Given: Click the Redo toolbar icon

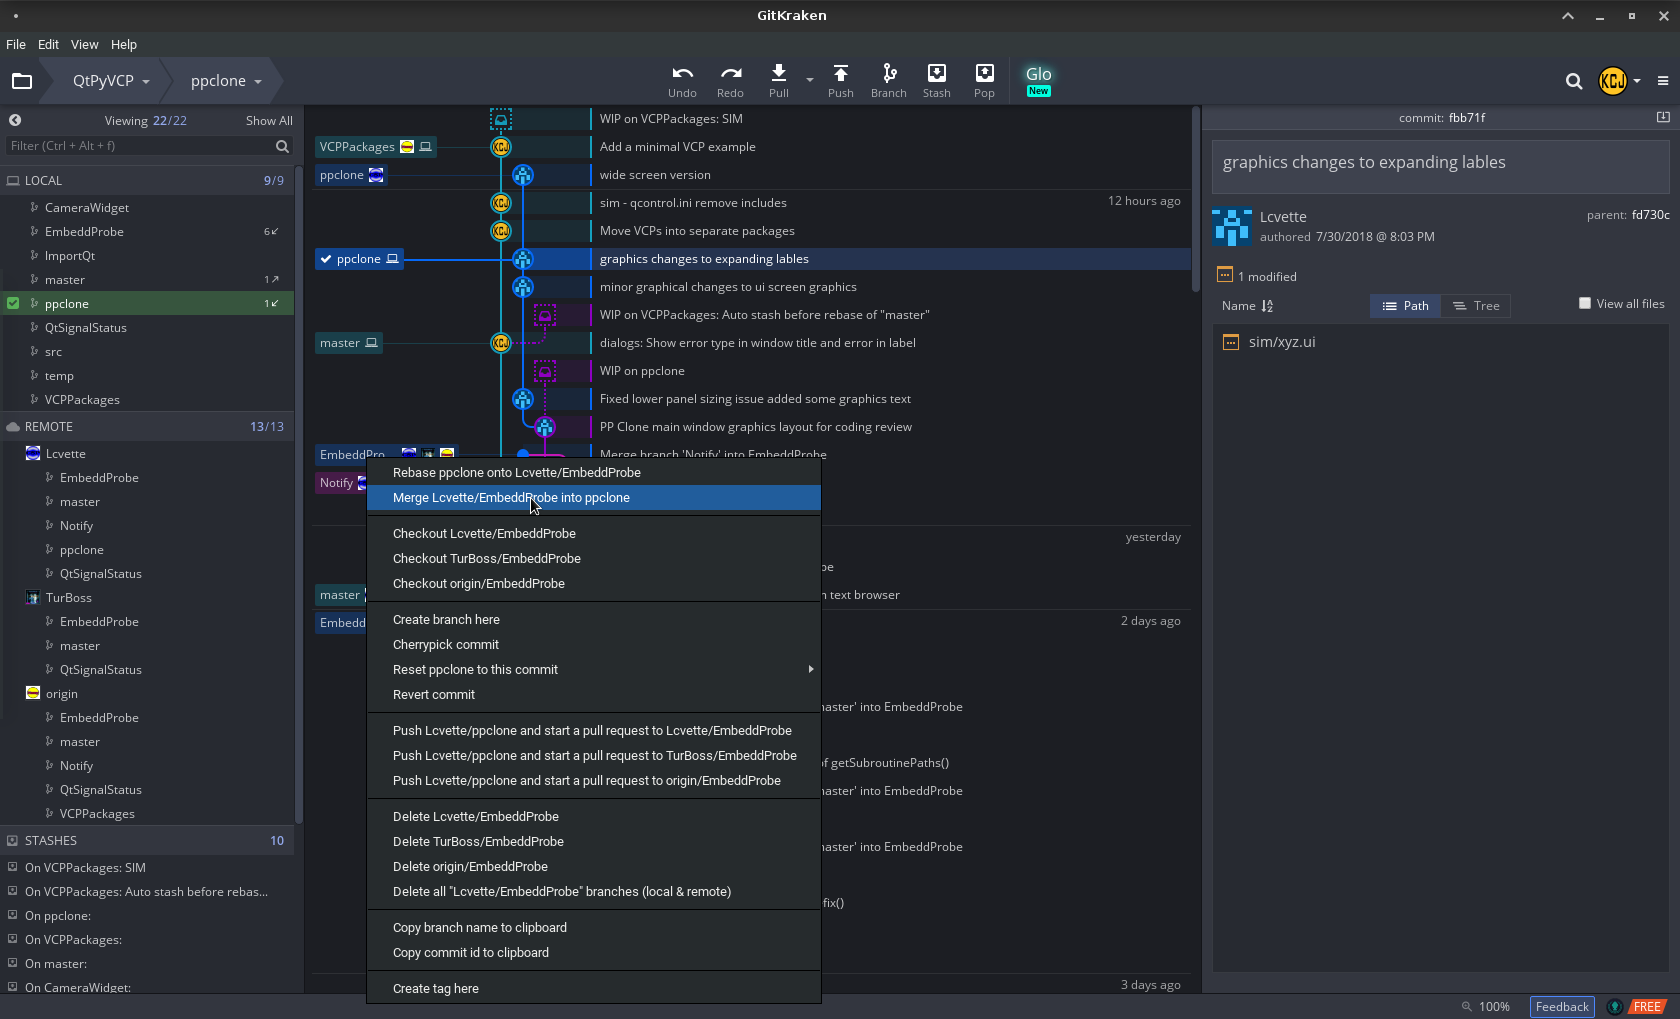Looking at the screenshot, I should [730, 80].
